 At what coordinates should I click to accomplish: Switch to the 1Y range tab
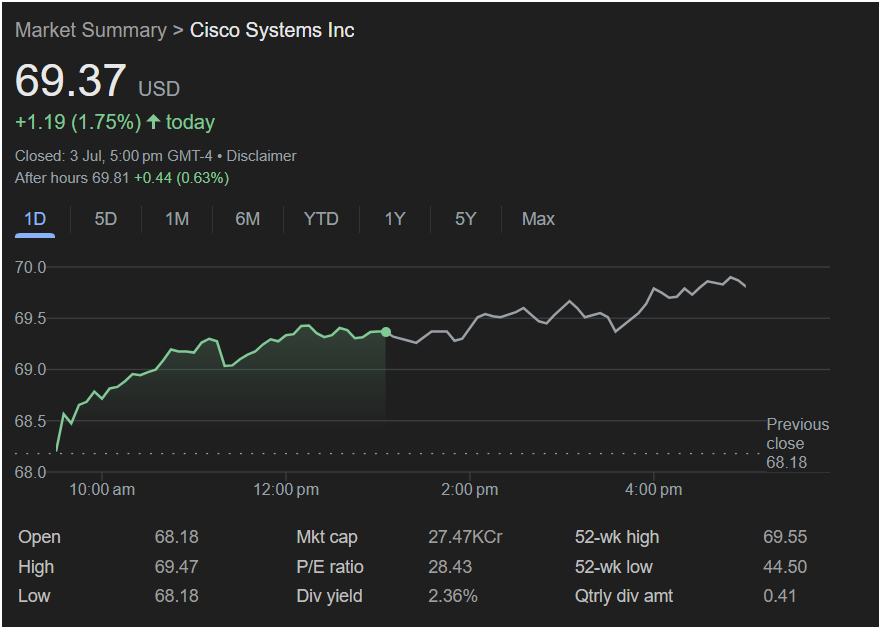tap(395, 219)
